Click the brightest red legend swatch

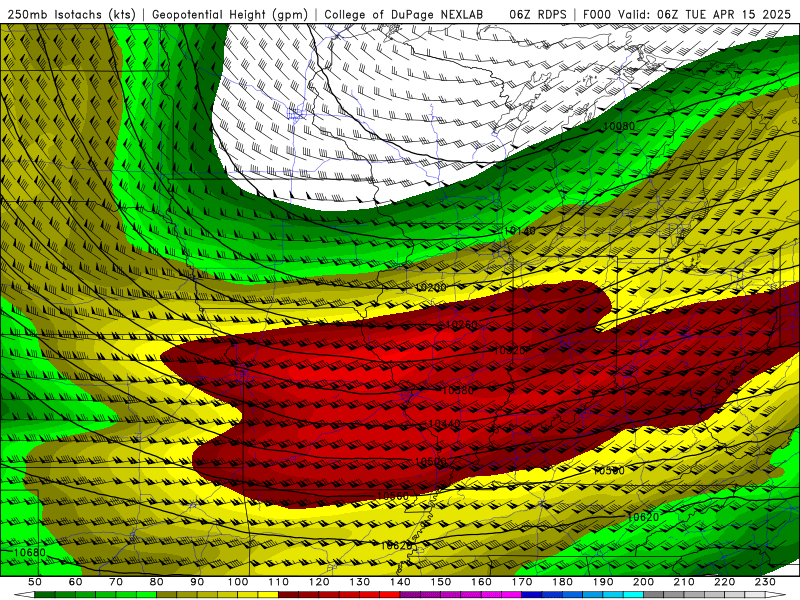[390, 594]
